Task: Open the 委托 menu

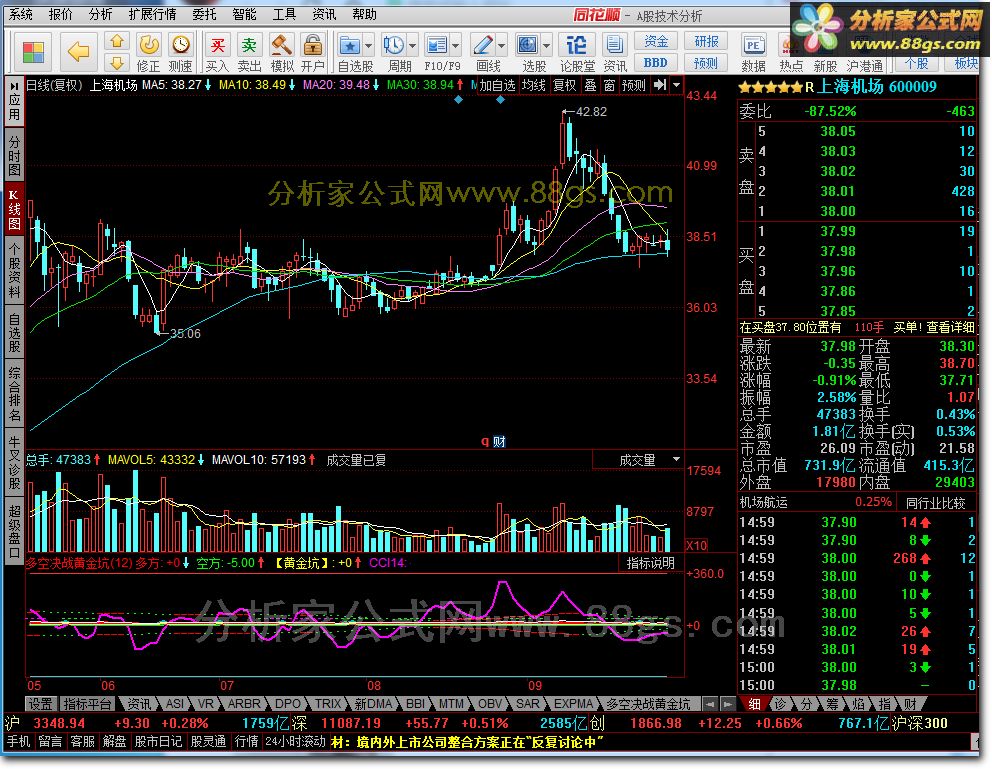Action: pos(204,14)
